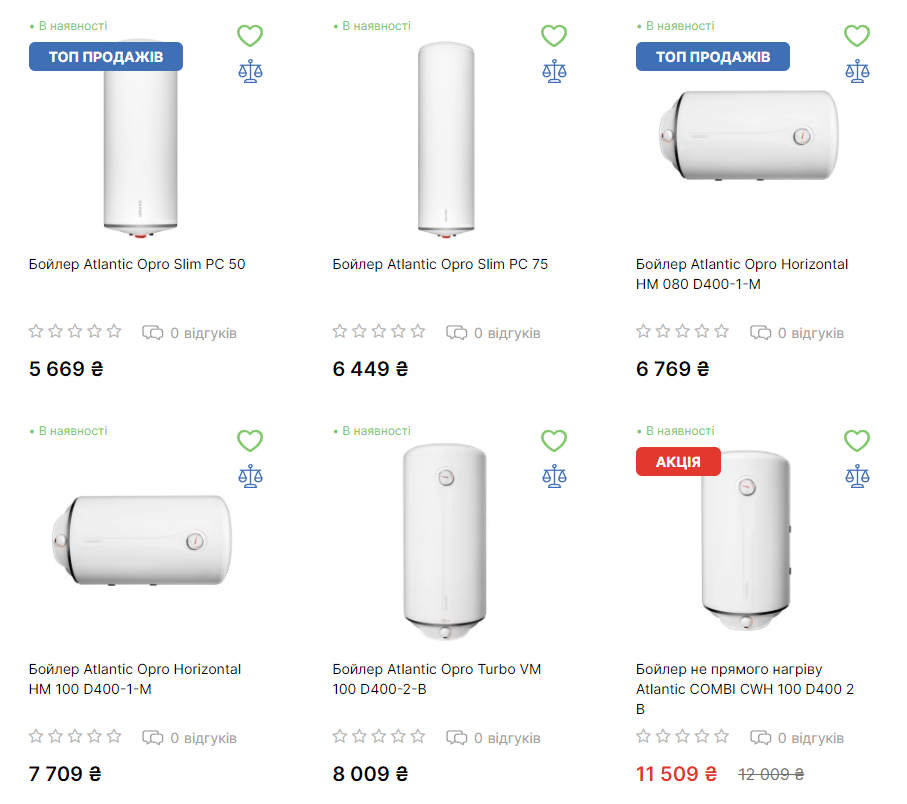Open Бойлер Atlantic Opro Slim PC 50 link
Screen dimensions: 907x804
coord(137,265)
